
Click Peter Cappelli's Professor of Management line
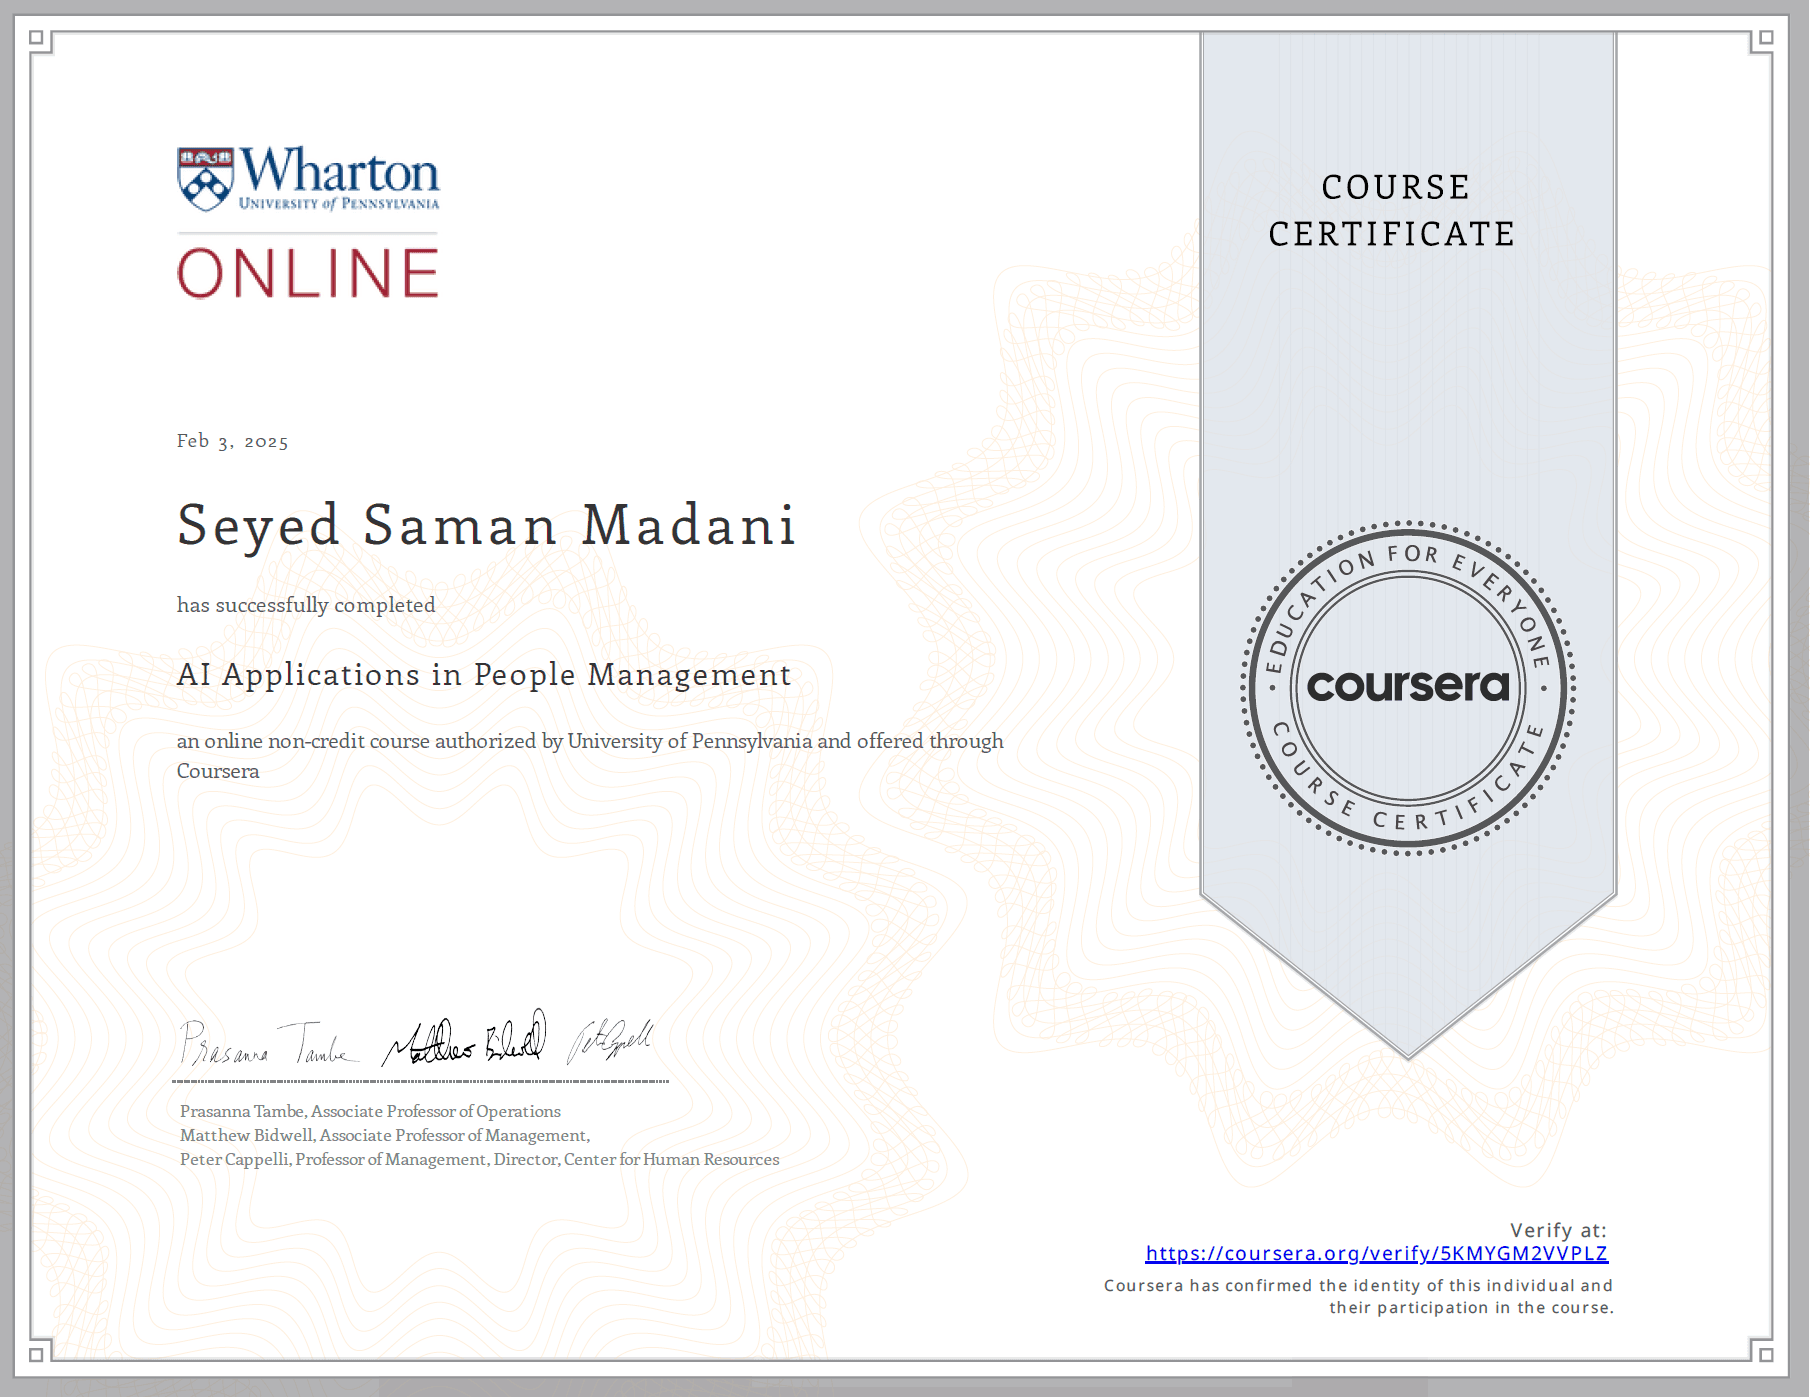[479, 1159]
